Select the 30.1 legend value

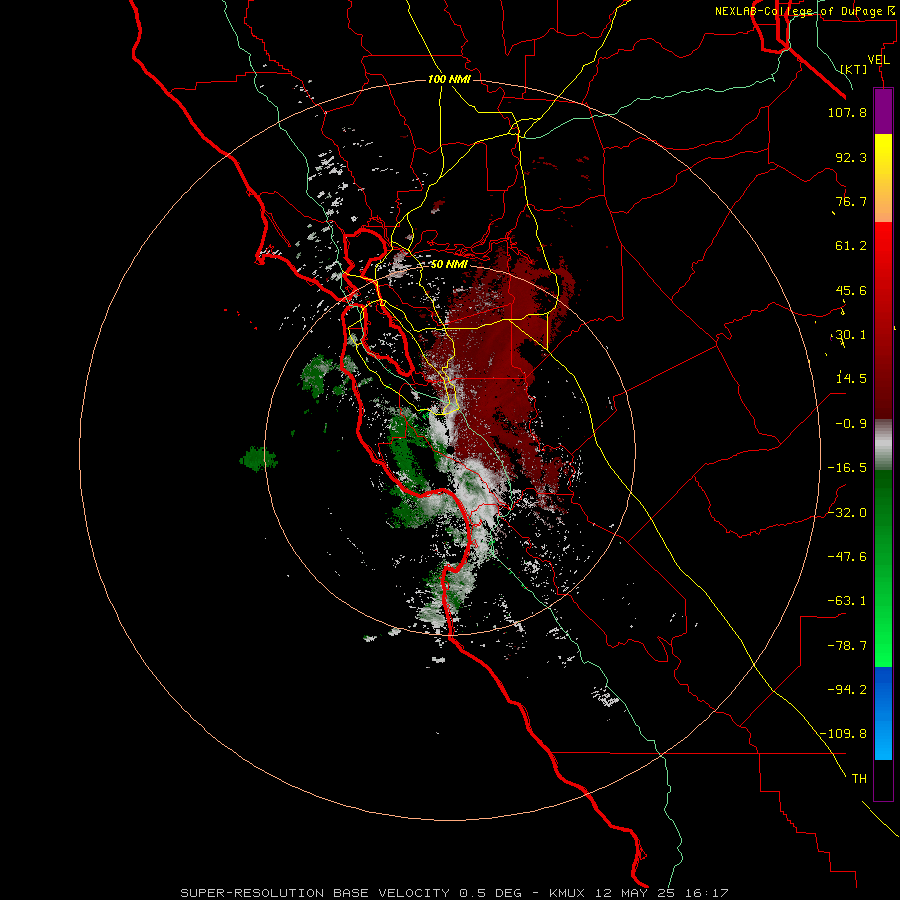tap(851, 335)
